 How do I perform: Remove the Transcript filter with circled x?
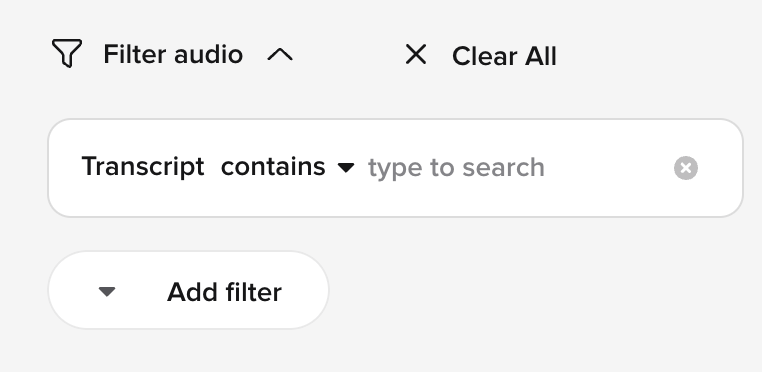(x=686, y=168)
